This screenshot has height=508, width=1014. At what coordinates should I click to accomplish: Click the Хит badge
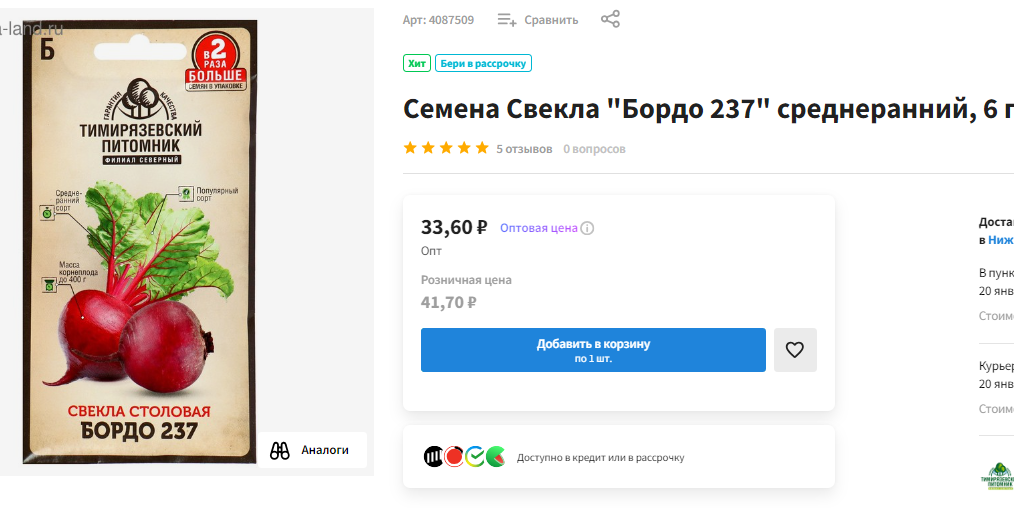coord(417,63)
